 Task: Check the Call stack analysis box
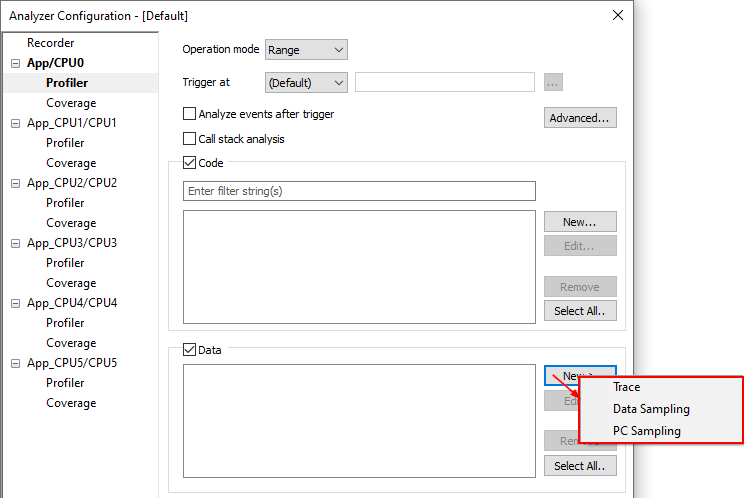pos(190,139)
